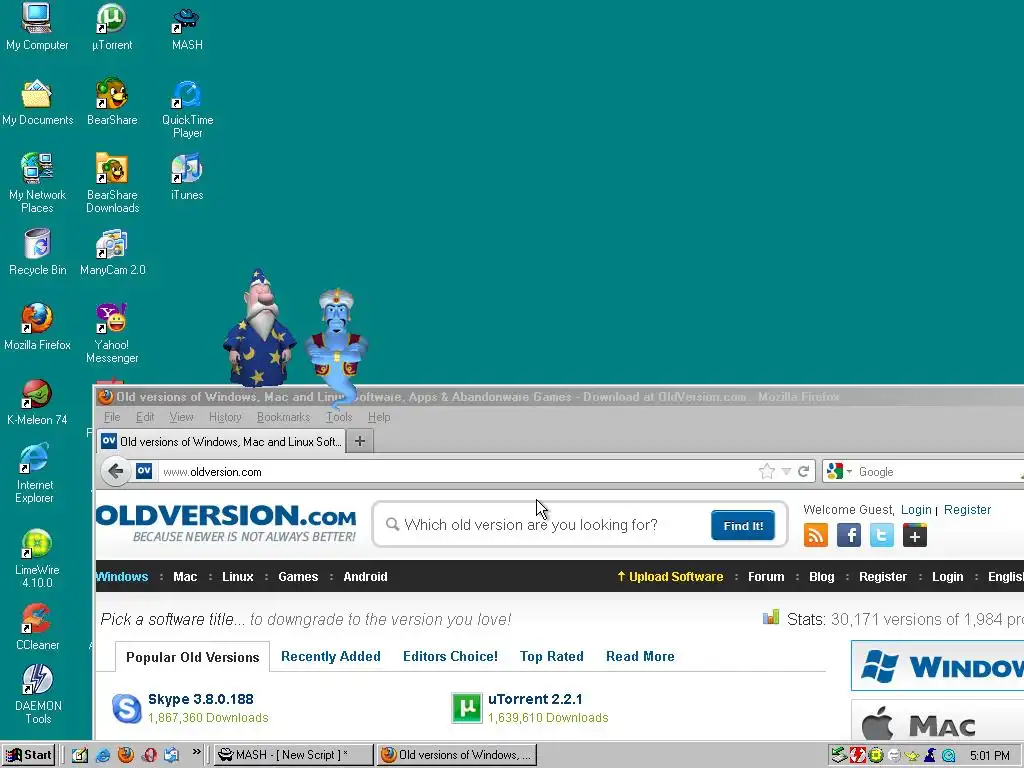Screen dimensions: 1024x768
Task: Click the Google plus icon on the page
Action: point(915,536)
